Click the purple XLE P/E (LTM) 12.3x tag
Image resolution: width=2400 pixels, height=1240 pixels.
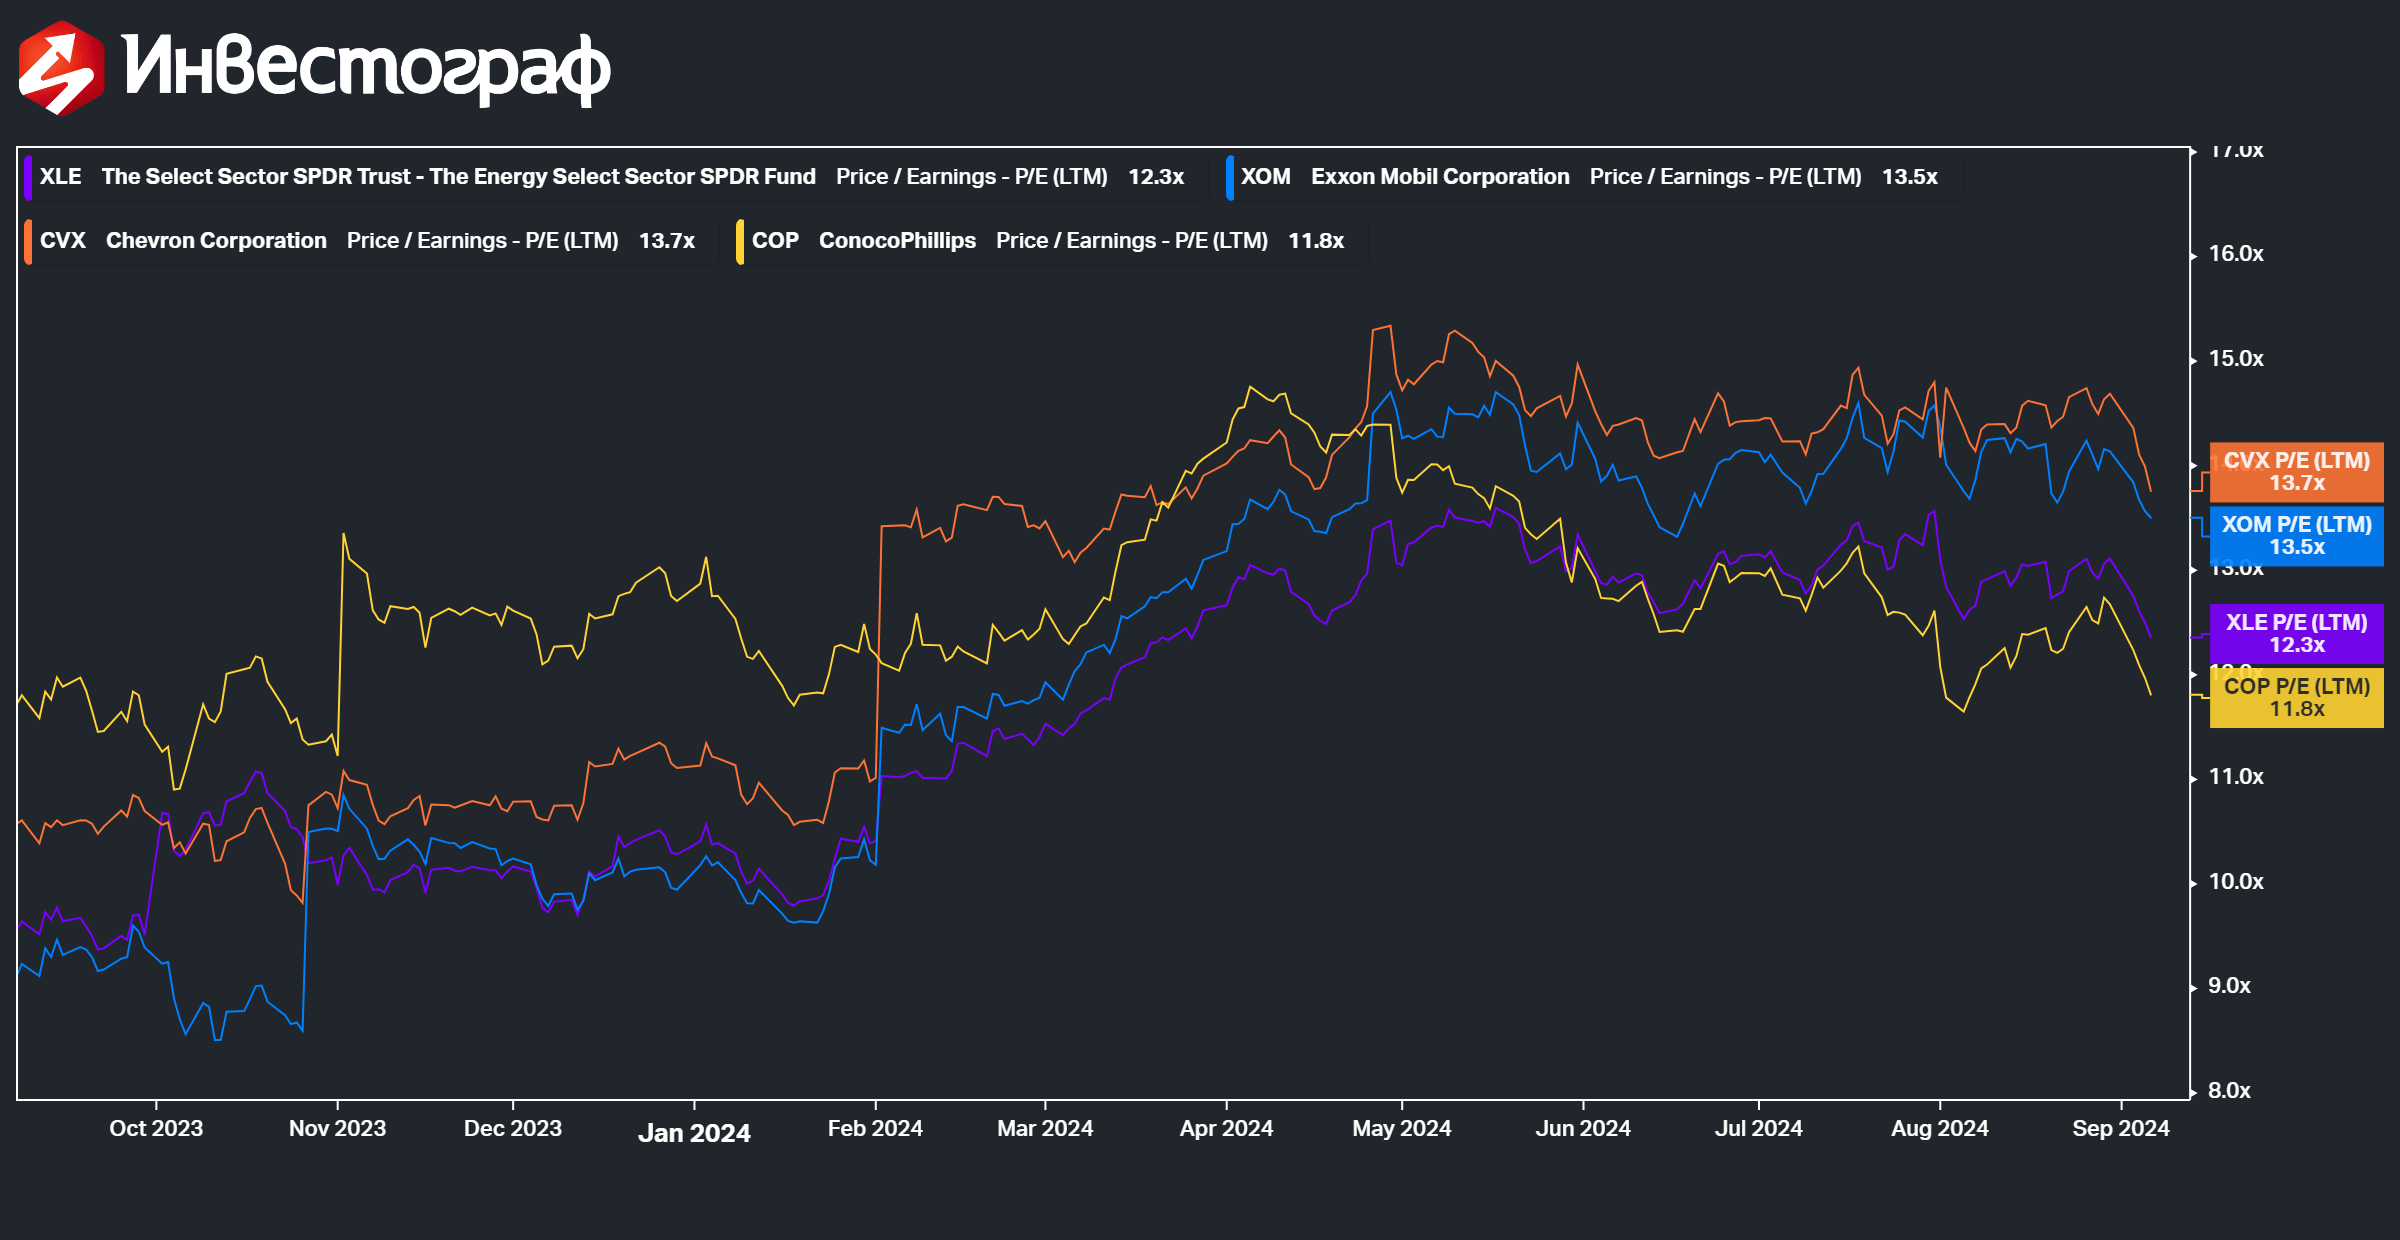pos(2296,634)
